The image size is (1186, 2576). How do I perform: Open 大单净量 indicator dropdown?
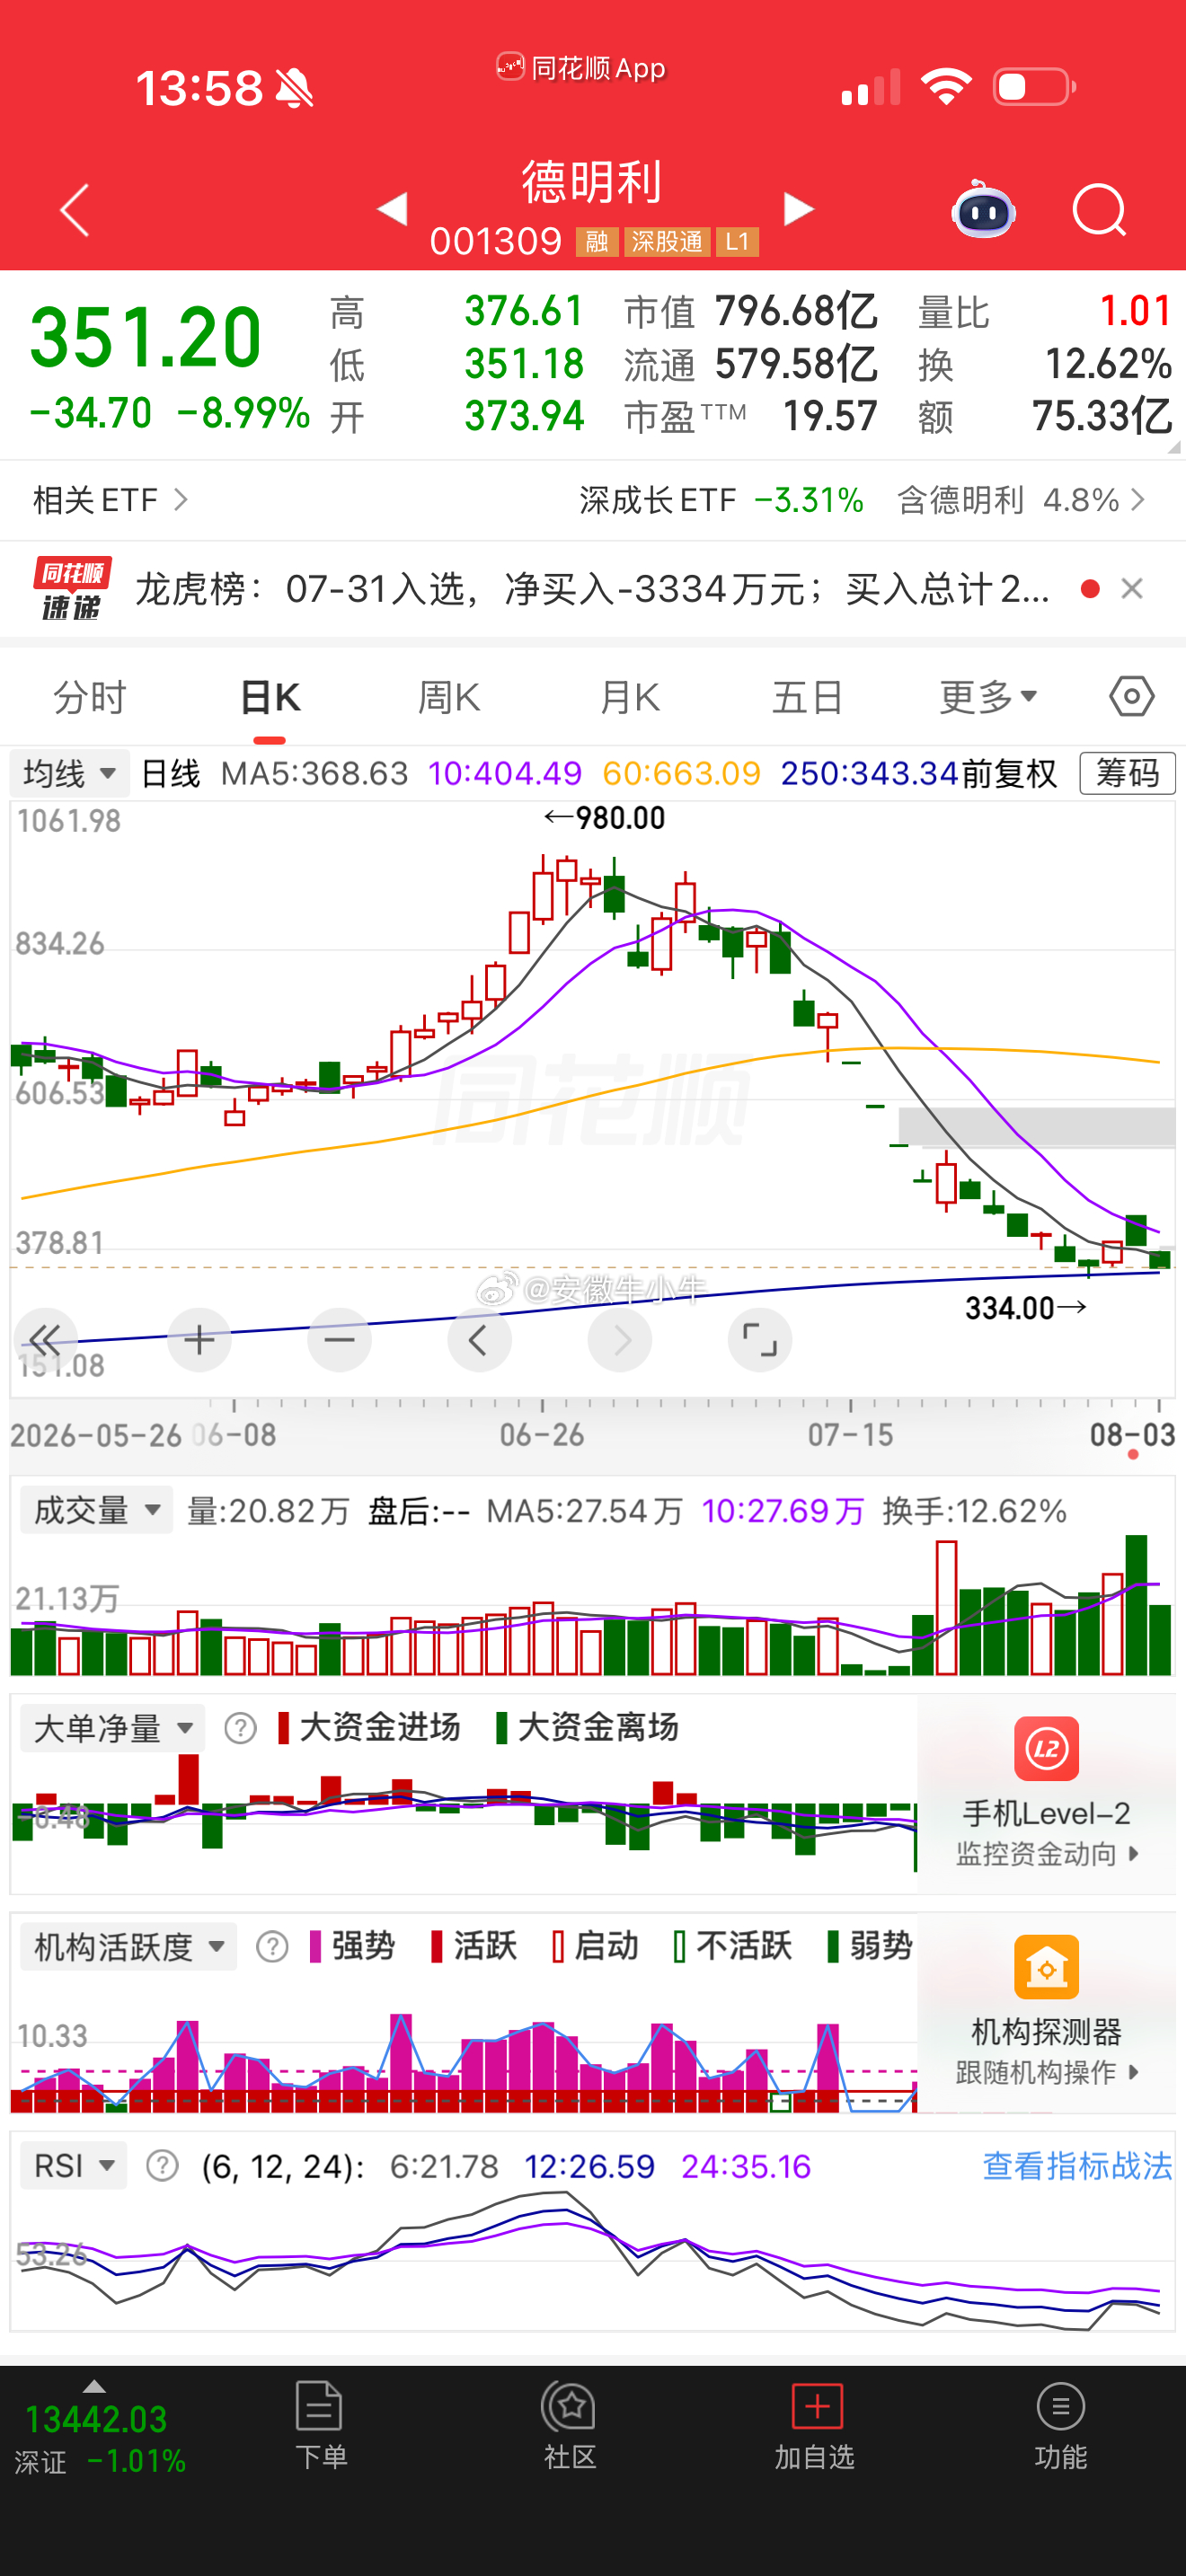coord(113,1728)
